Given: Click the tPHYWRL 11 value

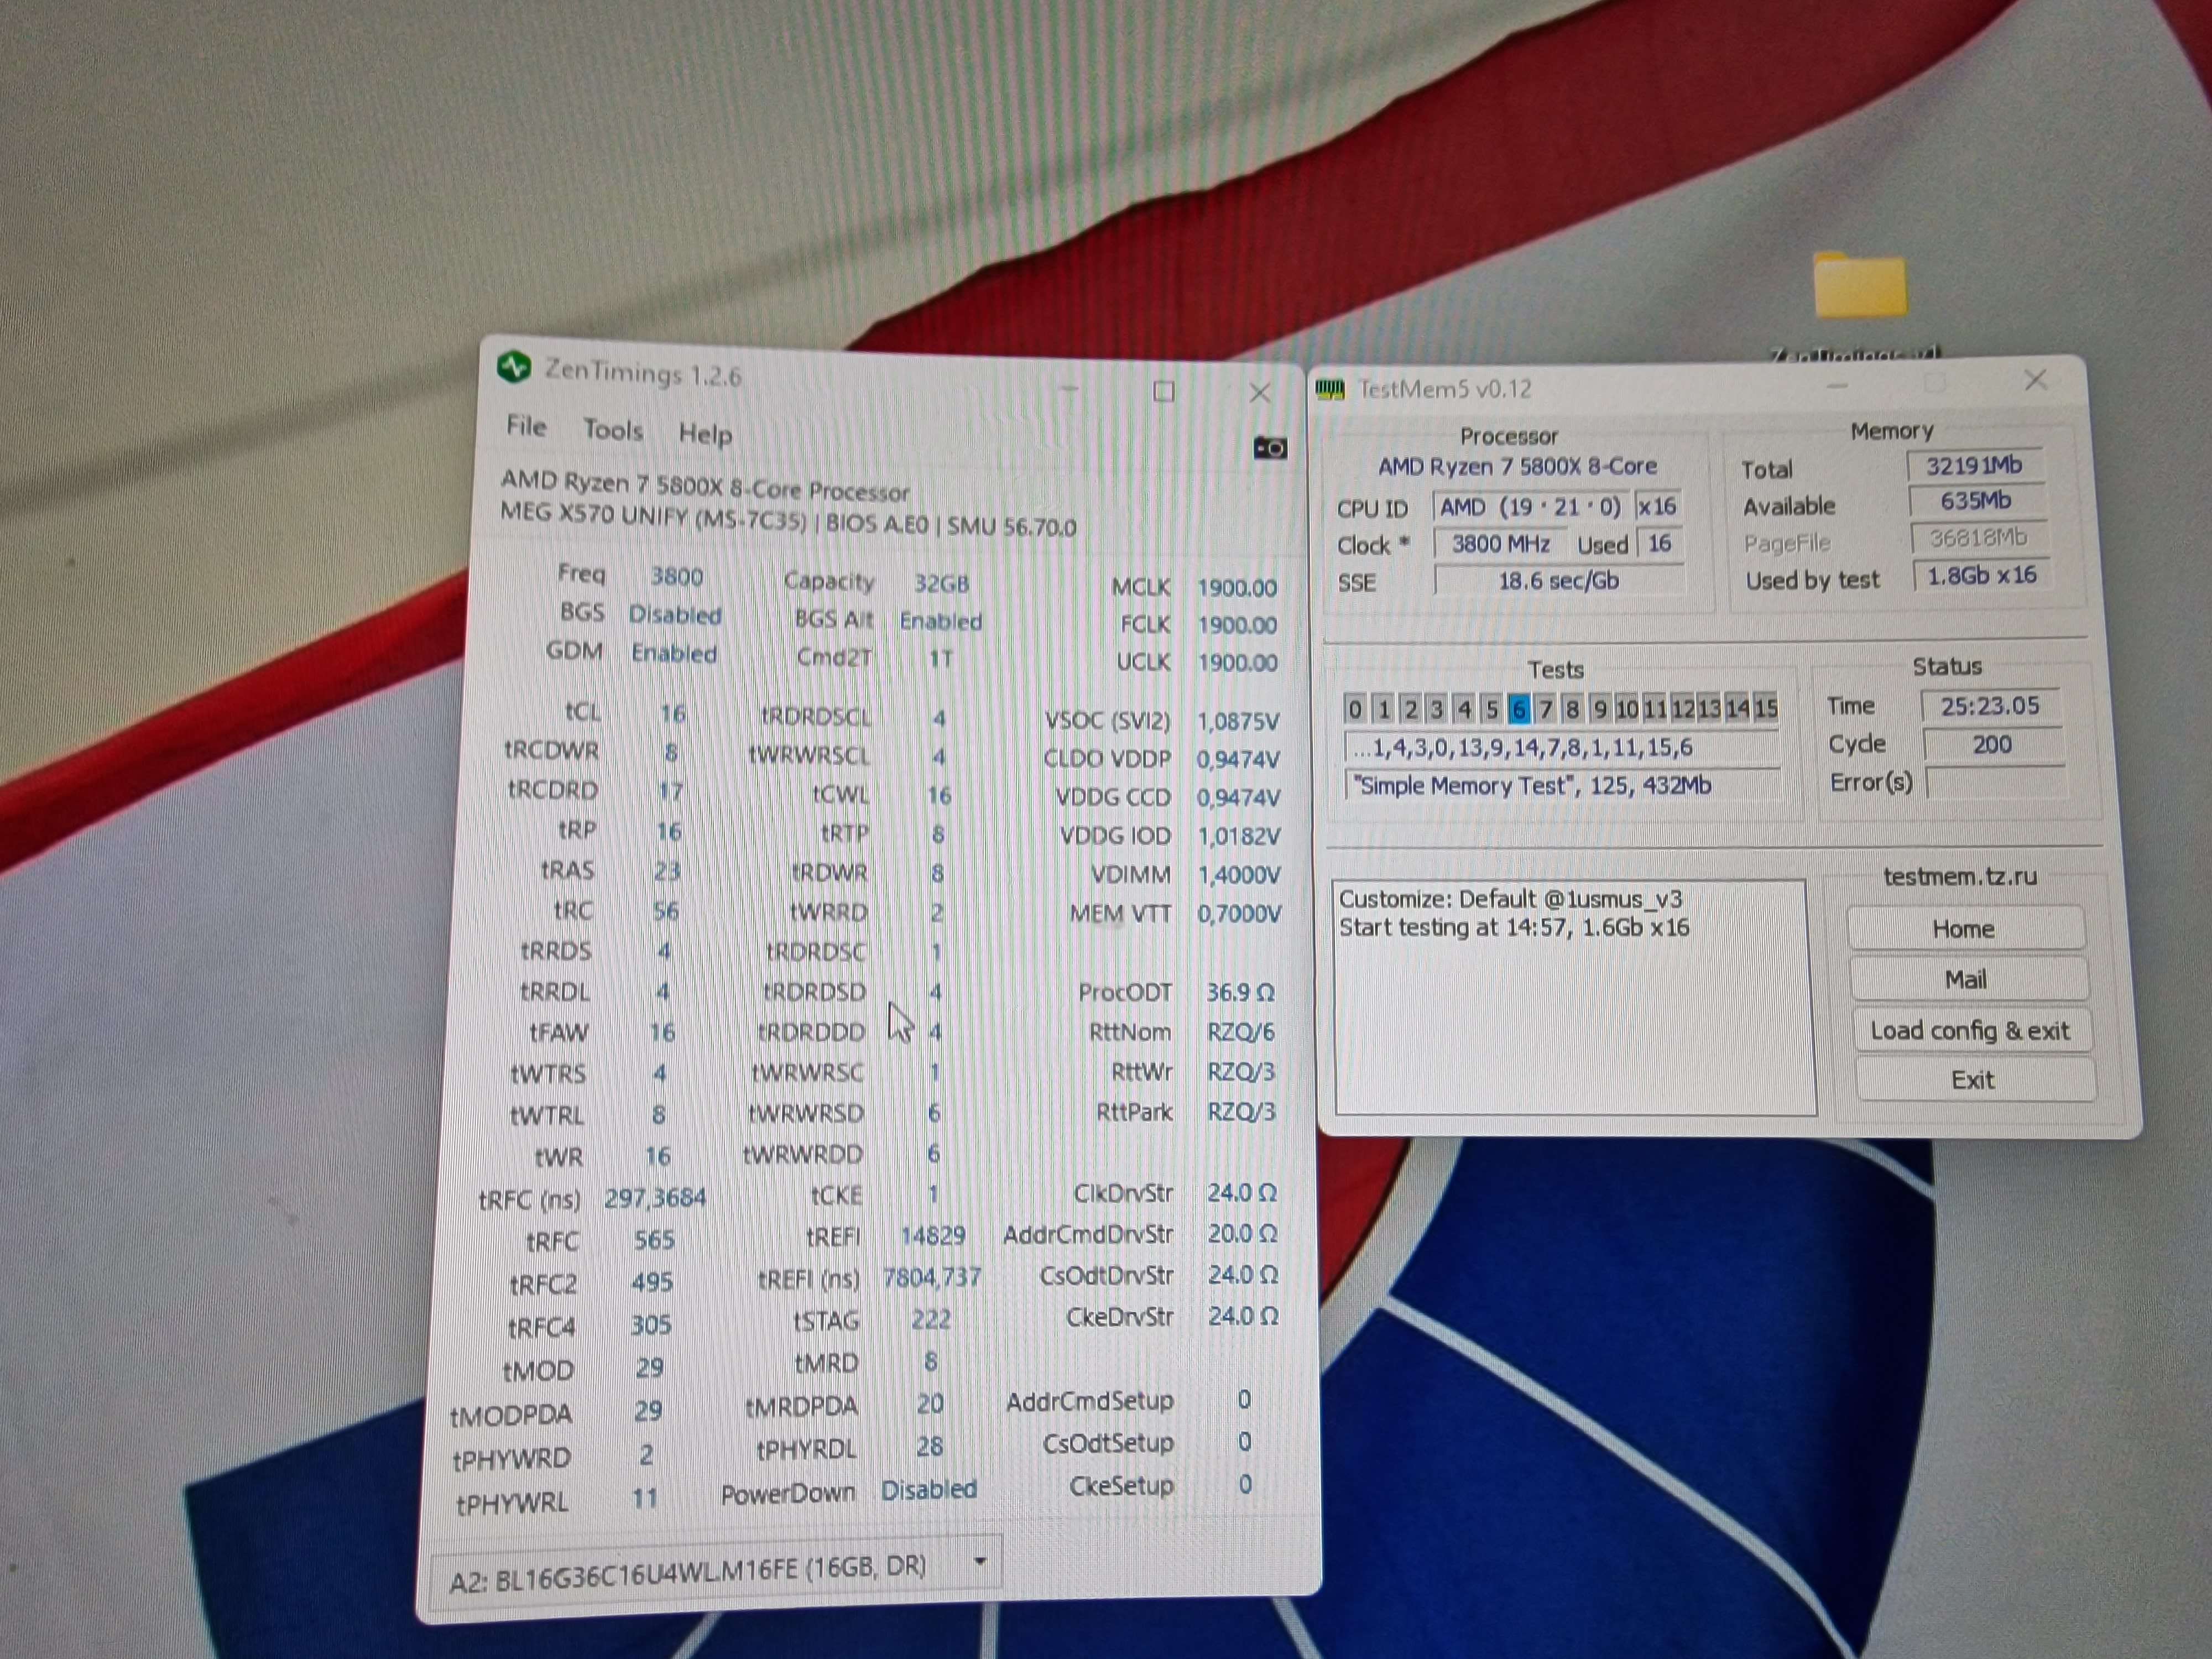Looking at the screenshot, I should [x=645, y=1498].
